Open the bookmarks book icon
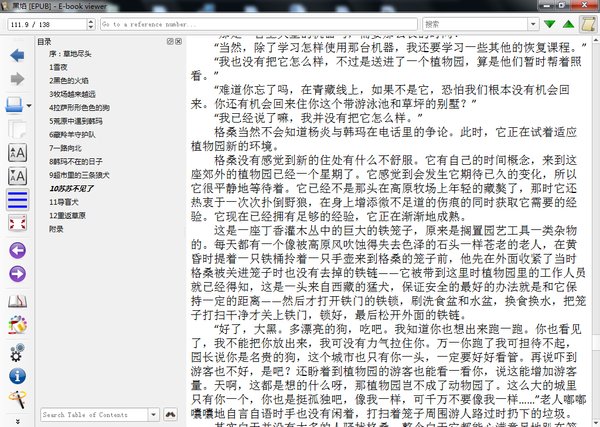Viewport: 600px width, 427px height. tap(17, 302)
